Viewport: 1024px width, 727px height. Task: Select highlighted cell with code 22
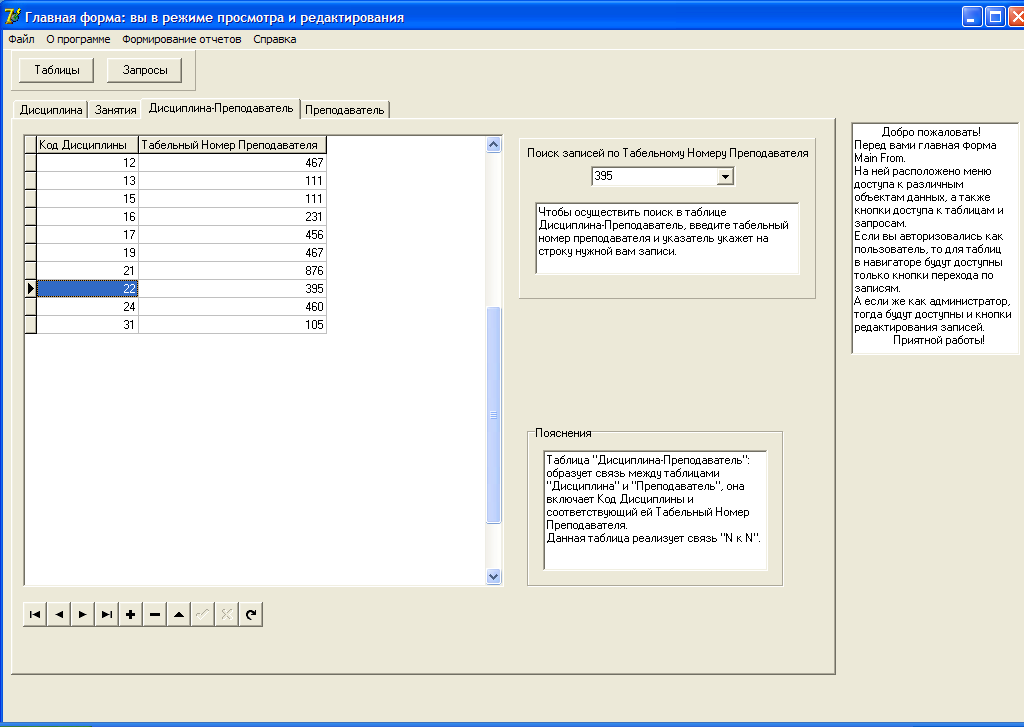88,288
